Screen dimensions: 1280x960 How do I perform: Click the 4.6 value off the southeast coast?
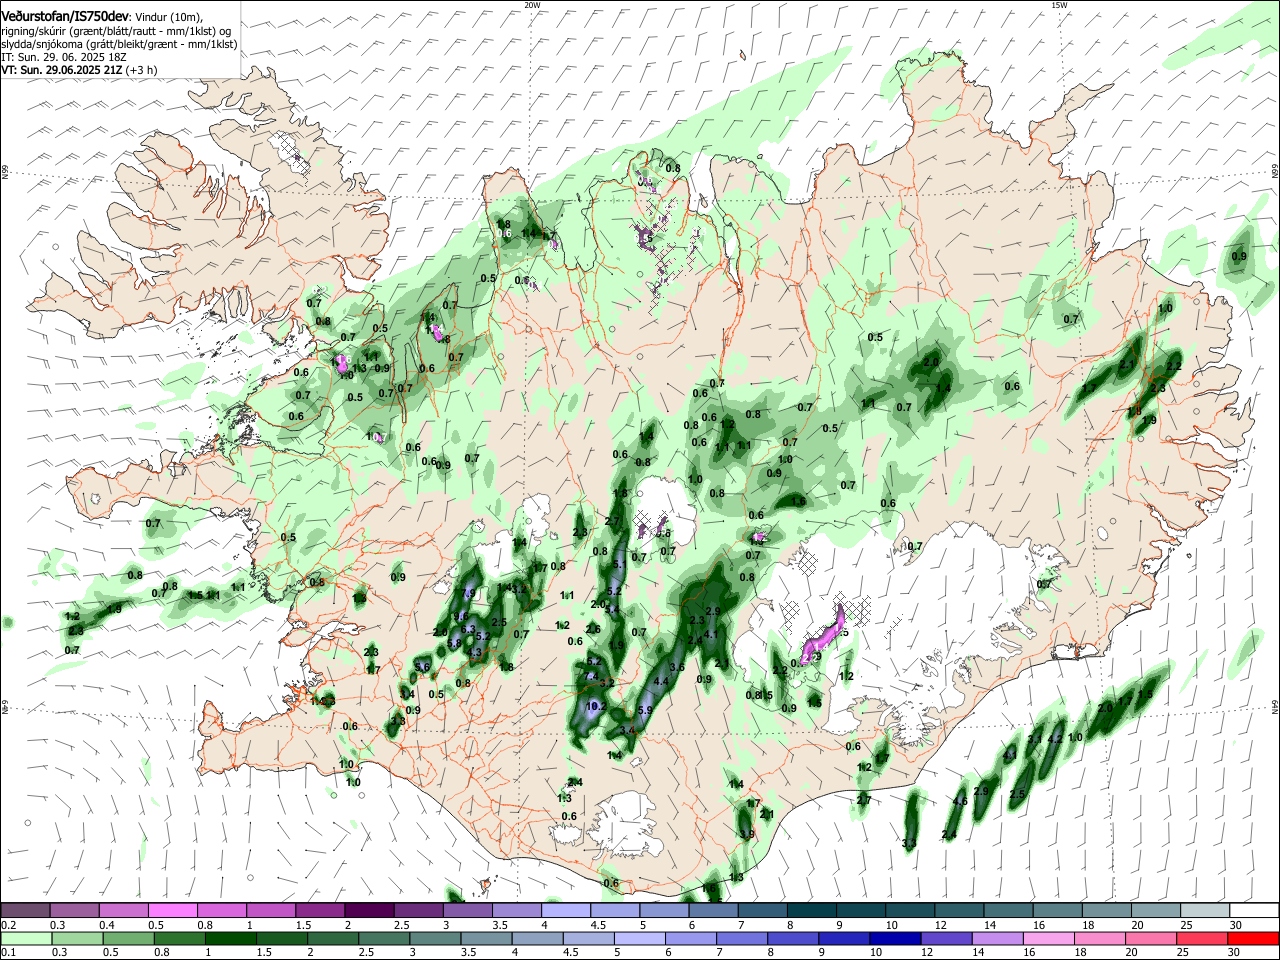[960, 801]
